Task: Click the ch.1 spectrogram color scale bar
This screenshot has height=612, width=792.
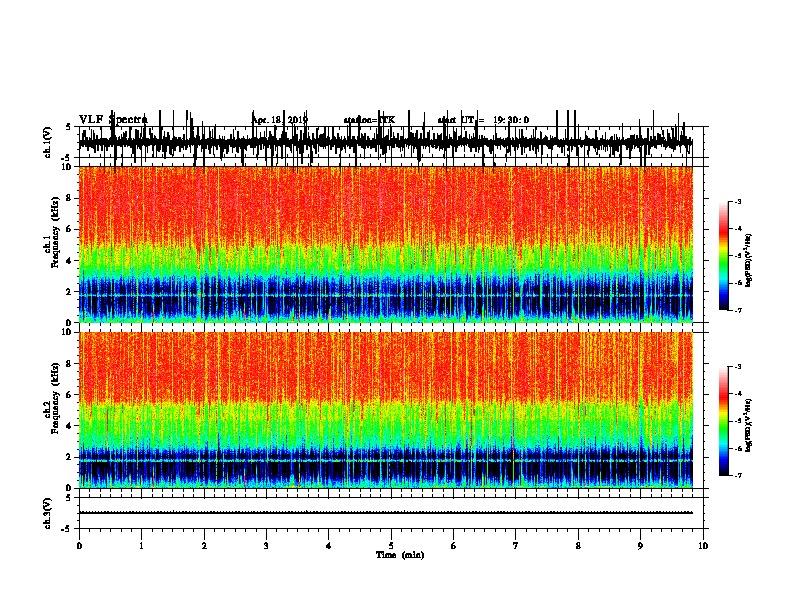Action: 724,256
